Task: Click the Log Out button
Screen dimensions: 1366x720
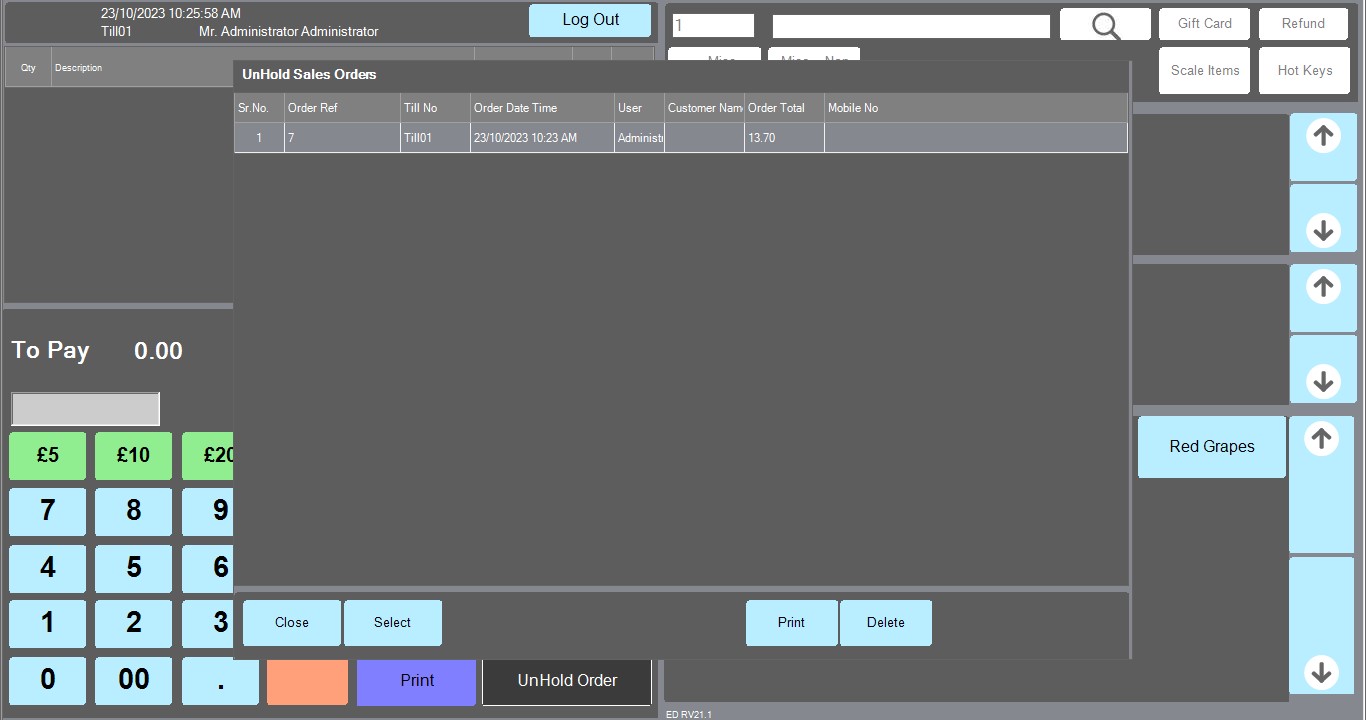Action: pos(590,20)
